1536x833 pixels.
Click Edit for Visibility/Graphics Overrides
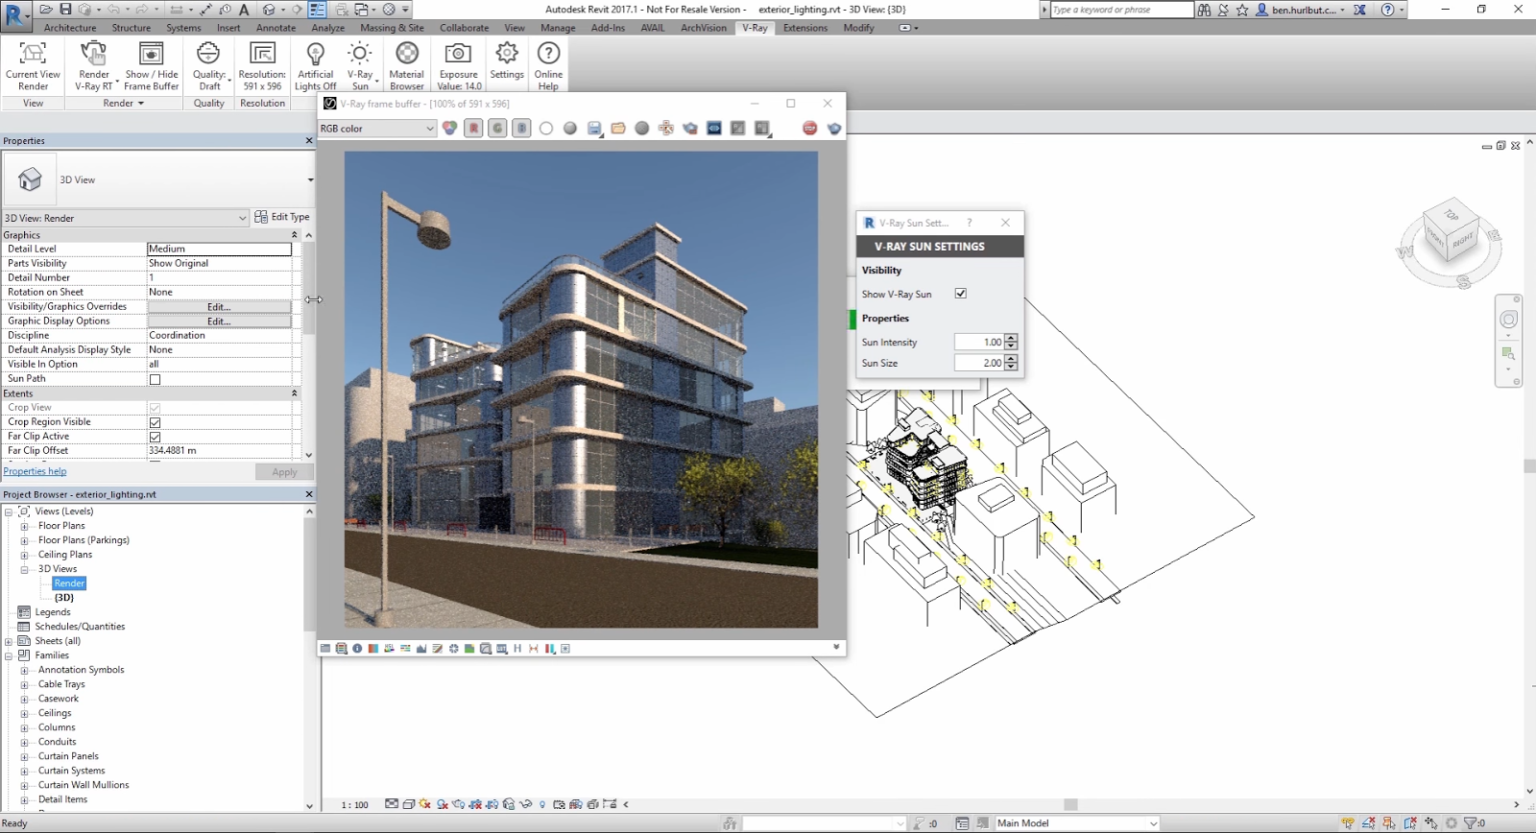point(219,307)
